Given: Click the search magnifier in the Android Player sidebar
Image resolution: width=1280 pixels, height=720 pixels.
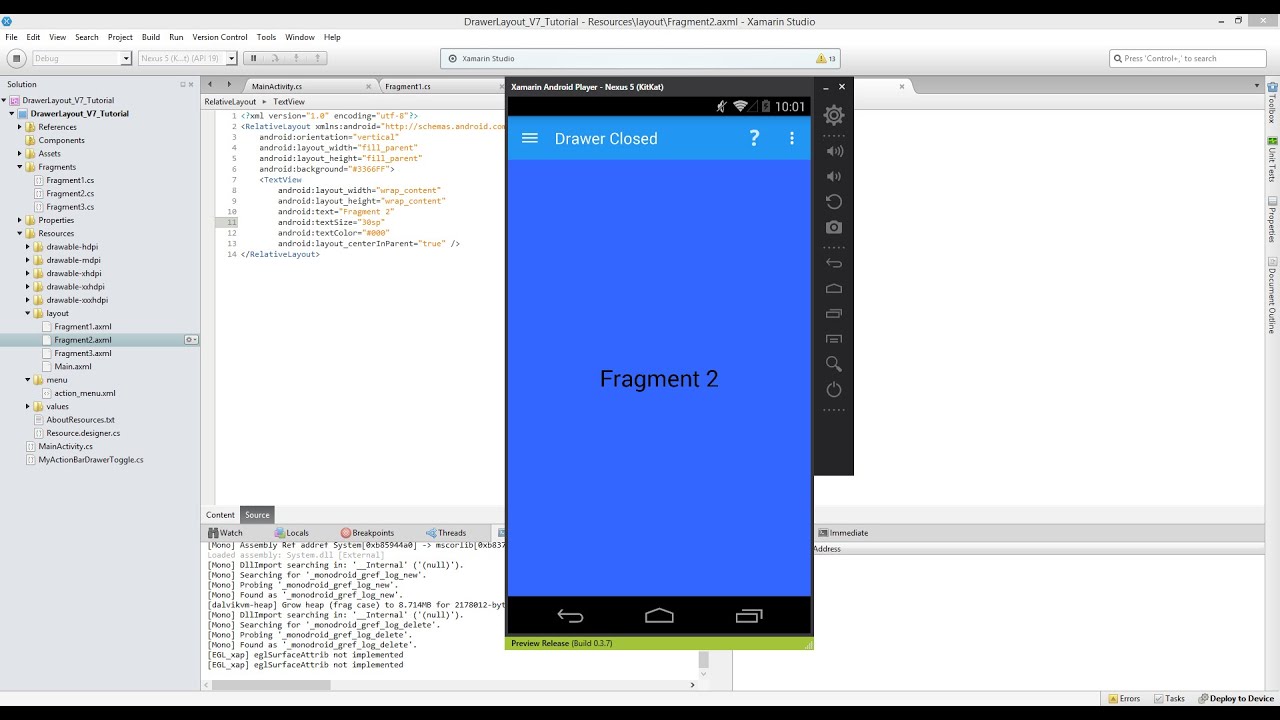Looking at the screenshot, I should (x=834, y=364).
